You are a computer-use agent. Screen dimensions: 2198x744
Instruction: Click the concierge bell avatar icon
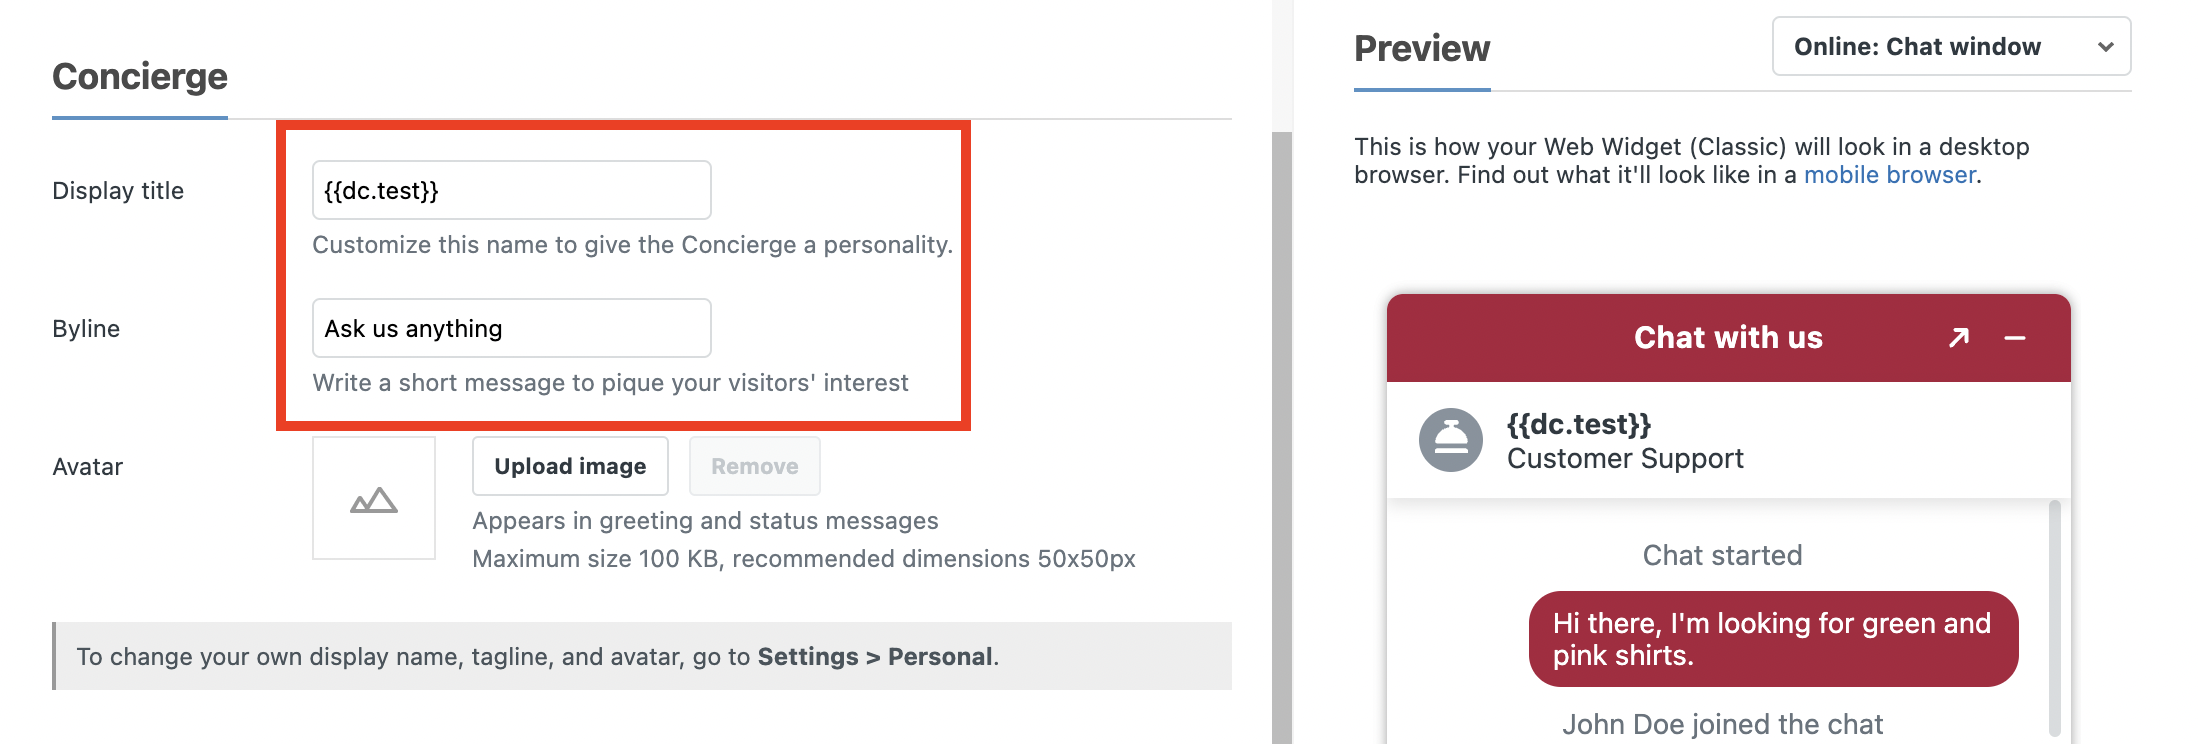tap(1450, 440)
